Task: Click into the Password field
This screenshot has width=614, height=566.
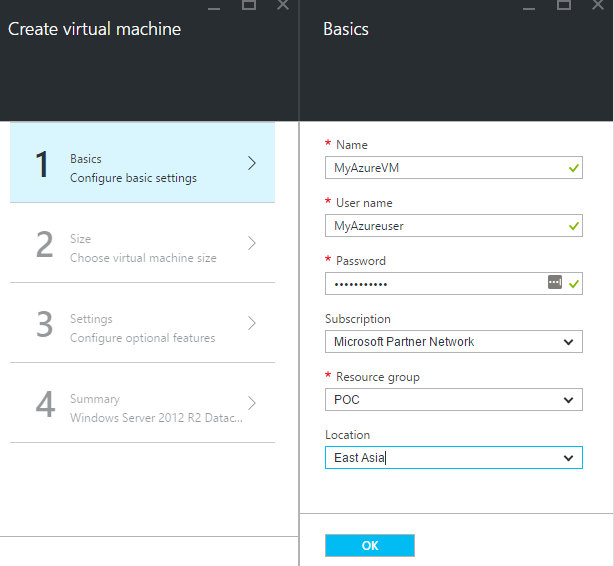Action: tap(435, 284)
